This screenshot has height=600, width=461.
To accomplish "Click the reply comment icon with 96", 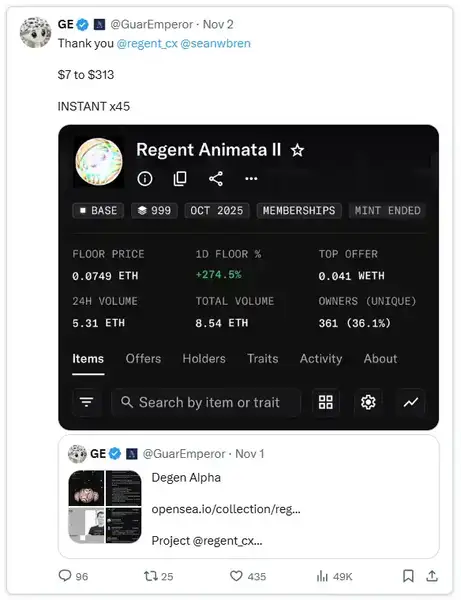I will 65,576.
